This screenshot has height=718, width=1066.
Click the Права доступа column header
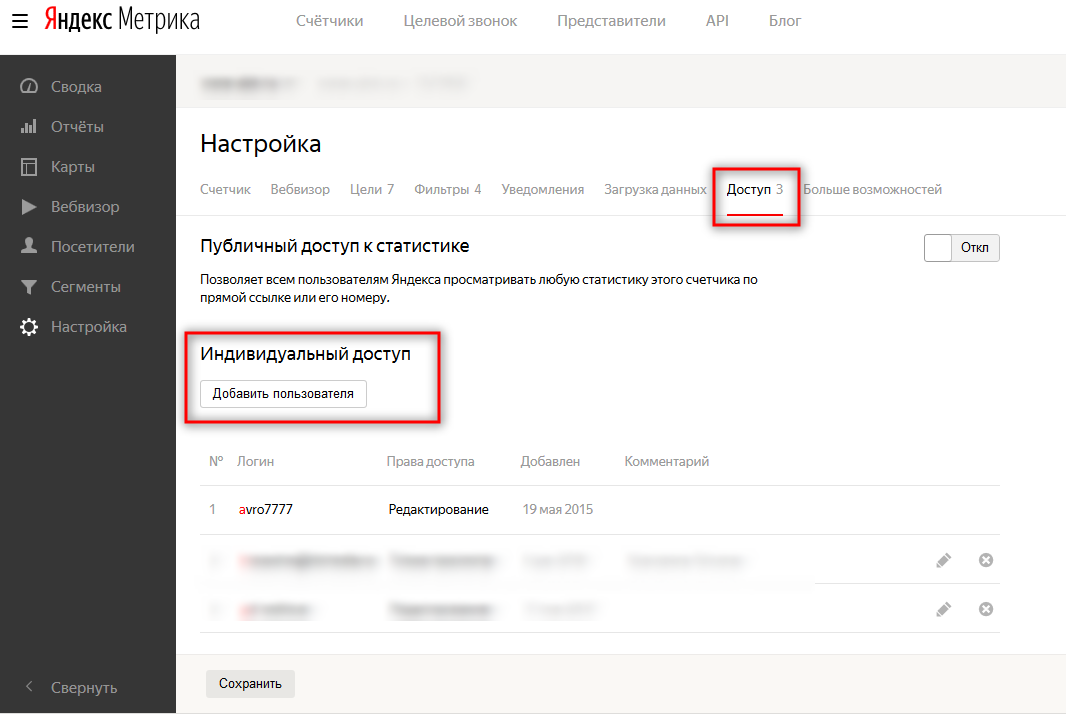430,462
